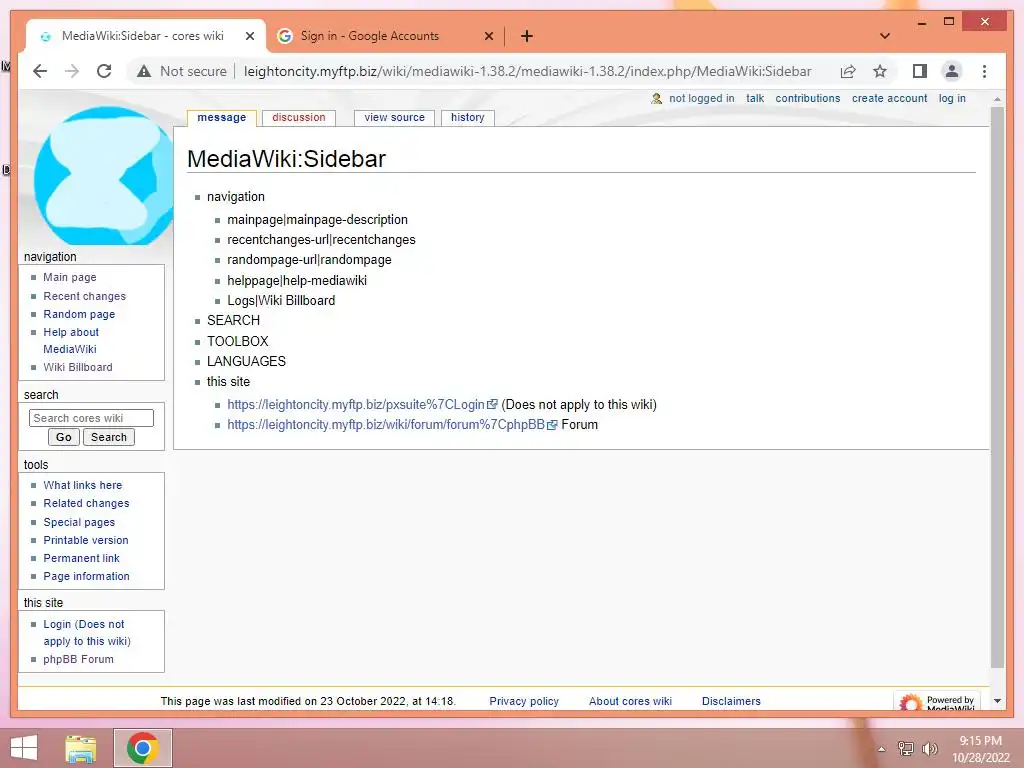The image size is (1024, 768).
Task: Click the MediaWiki:Sidebar page heading
Action: [x=286, y=159]
